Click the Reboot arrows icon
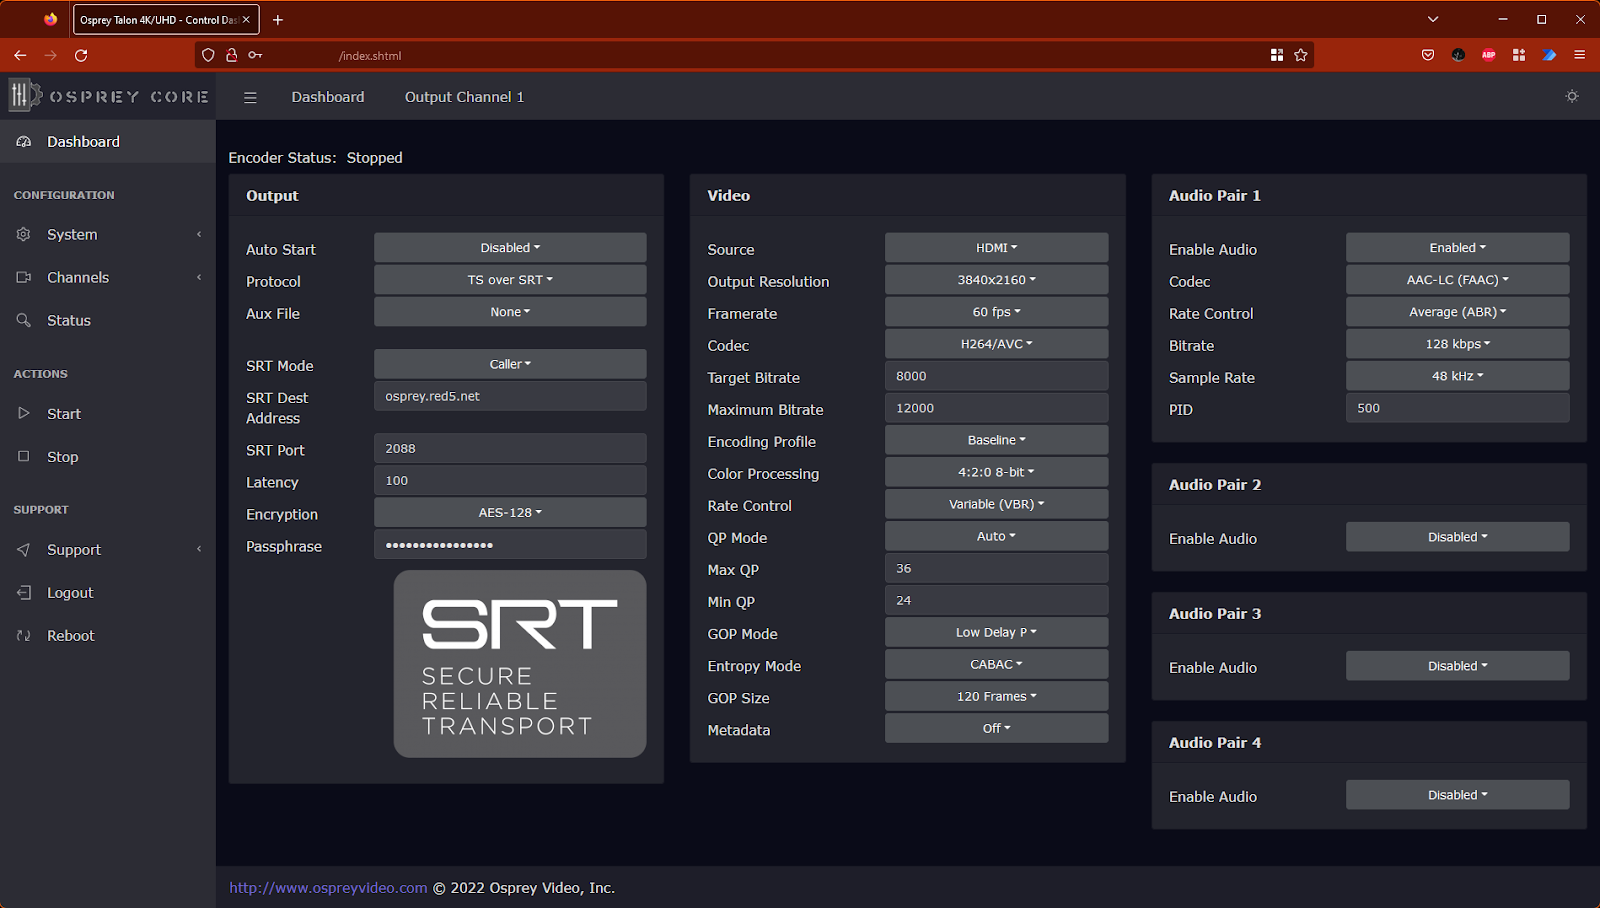Viewport: 1600px width, 908px height. (x=24, y=635)
